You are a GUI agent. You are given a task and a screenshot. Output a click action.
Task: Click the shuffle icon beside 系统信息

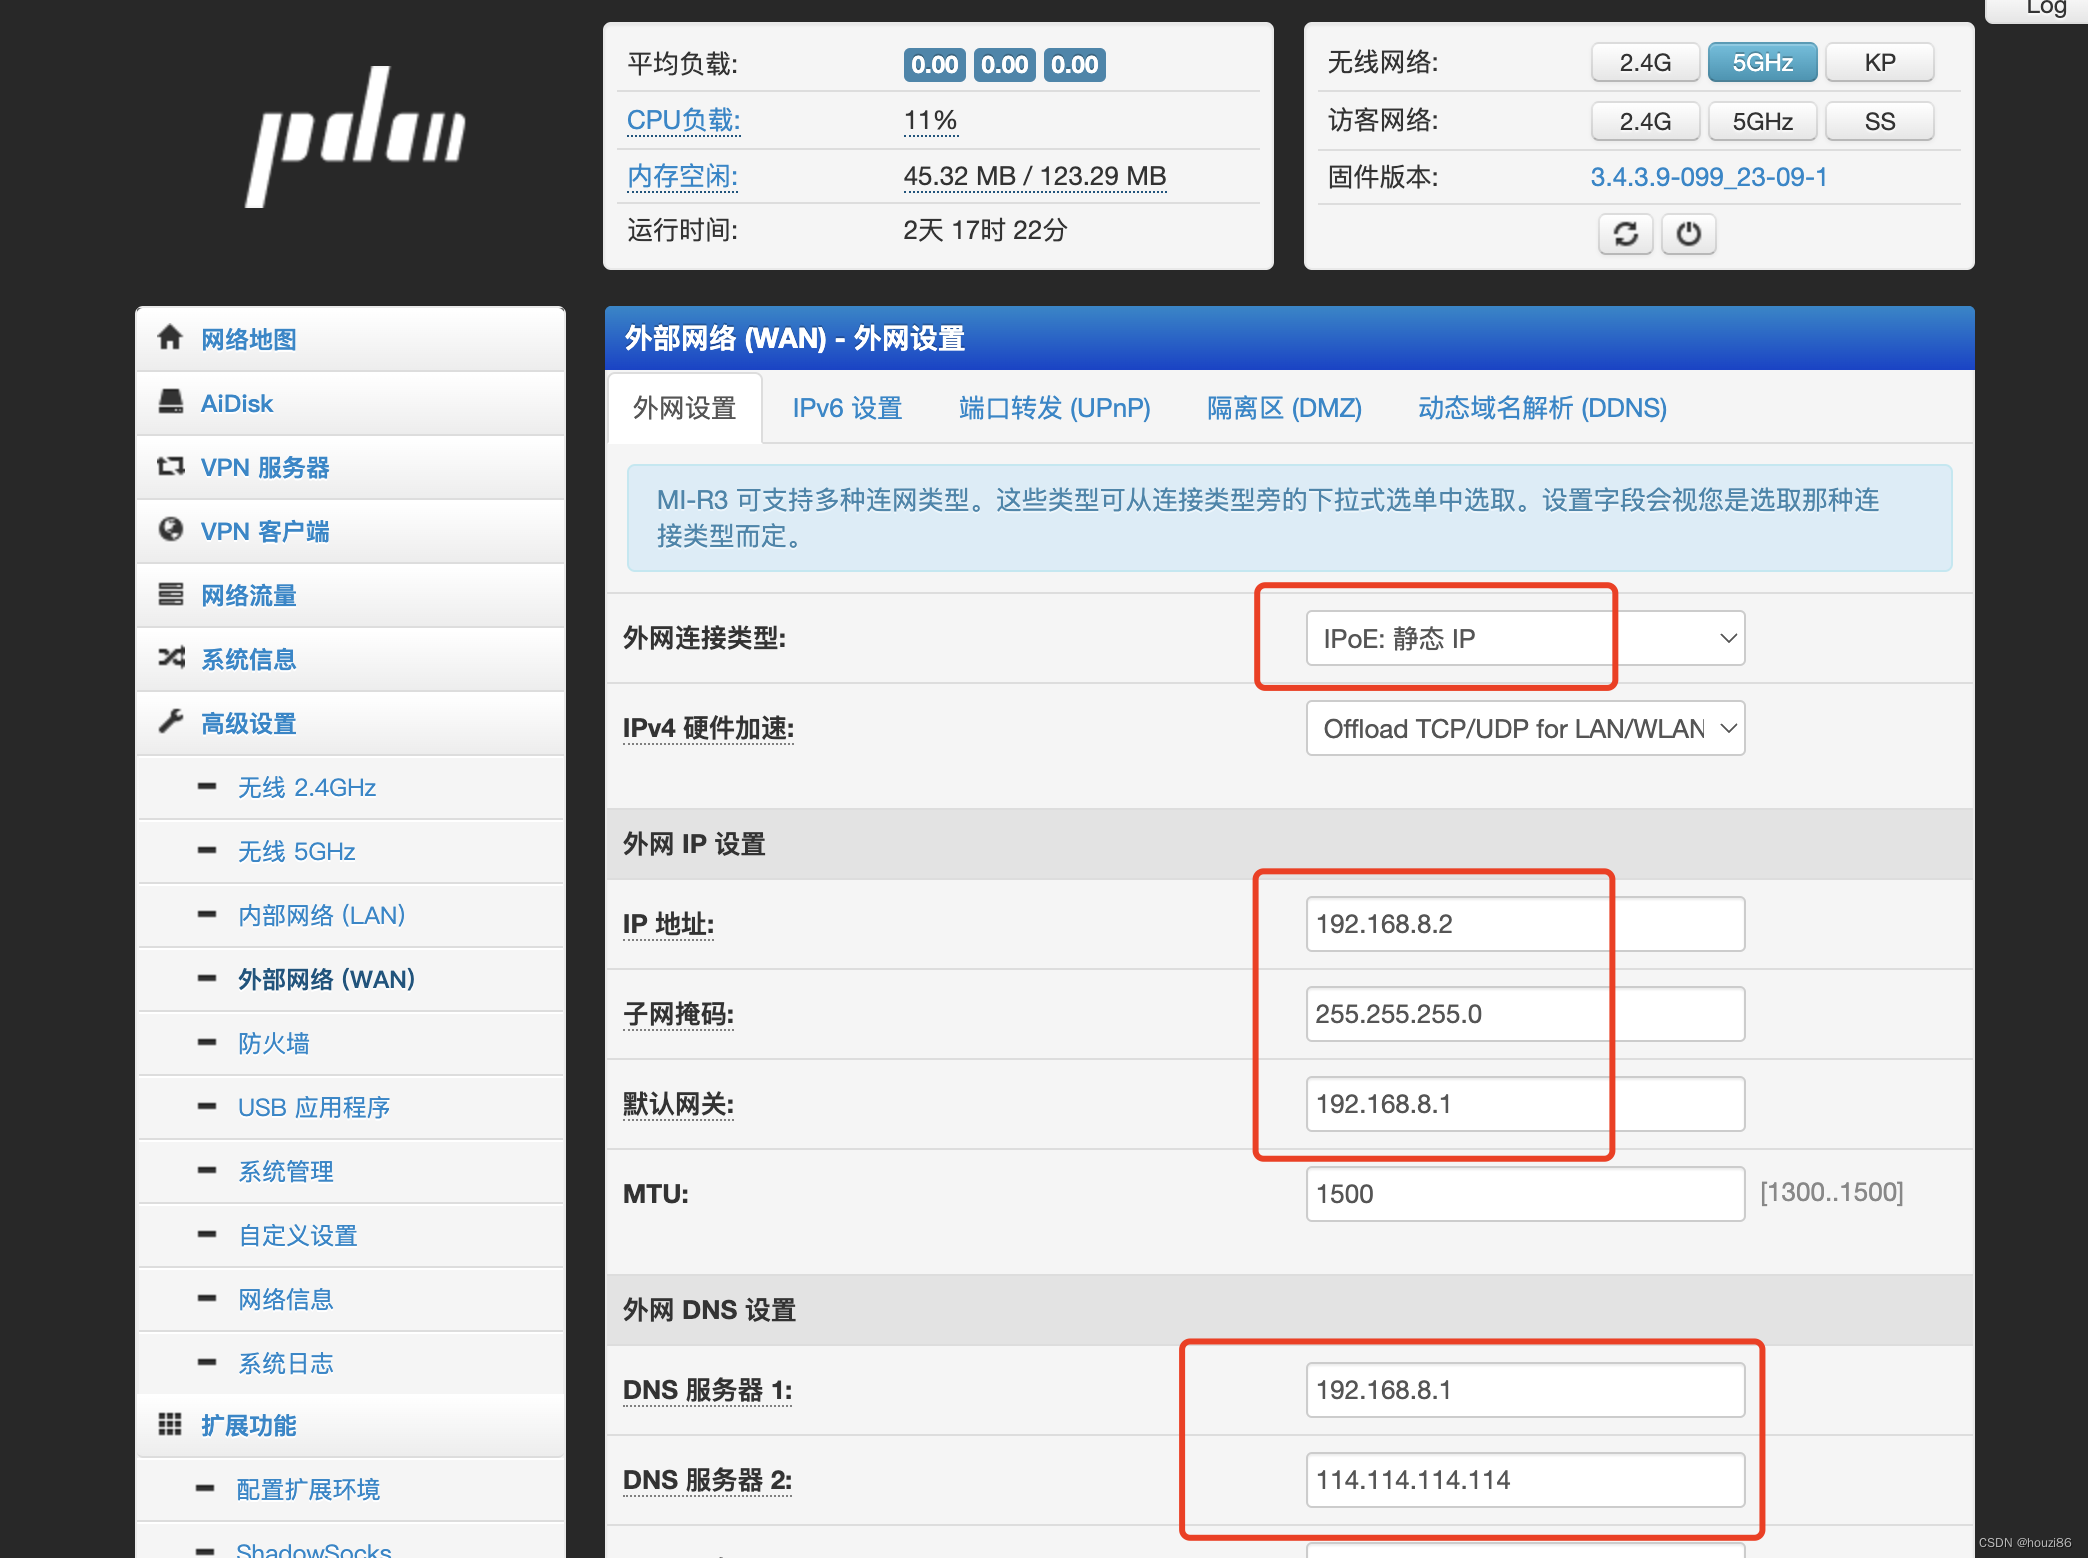point(170,658)
